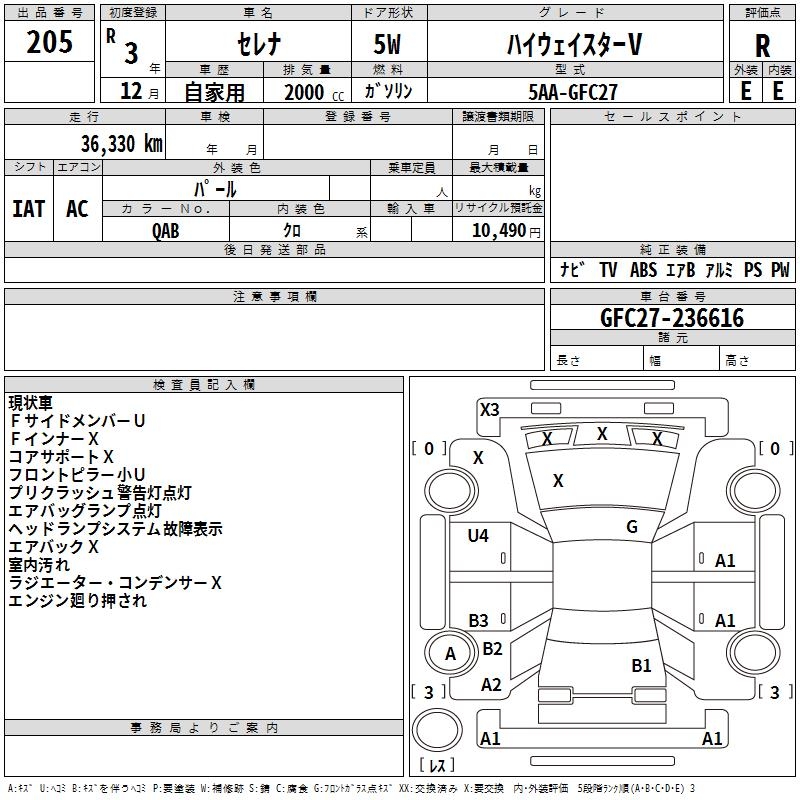Select mileage value 36,330 km
The width and height of the screenshot is (800, 800).
pos(121,144)
